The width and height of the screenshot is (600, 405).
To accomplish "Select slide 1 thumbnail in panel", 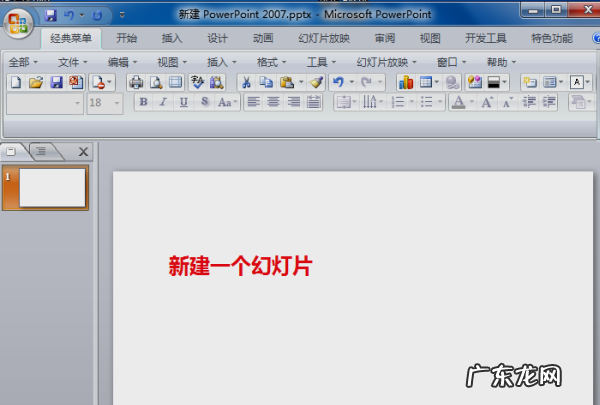I will pyautogui.click(x=52, y=187).
